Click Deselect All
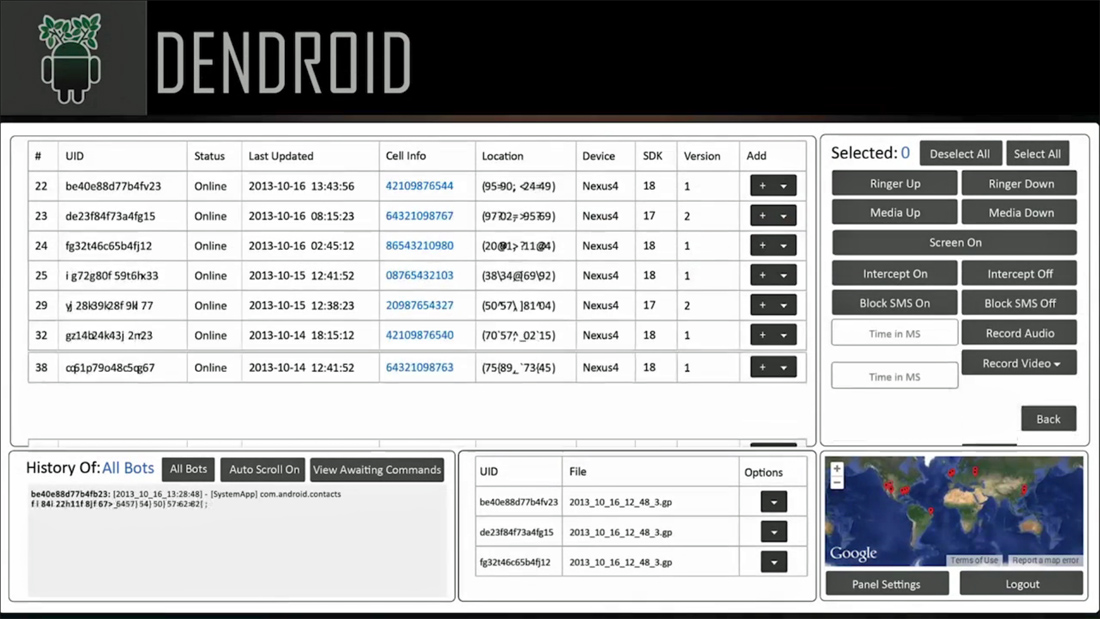The width and height of the screenshot is (1100, 619). coord(960,154)
